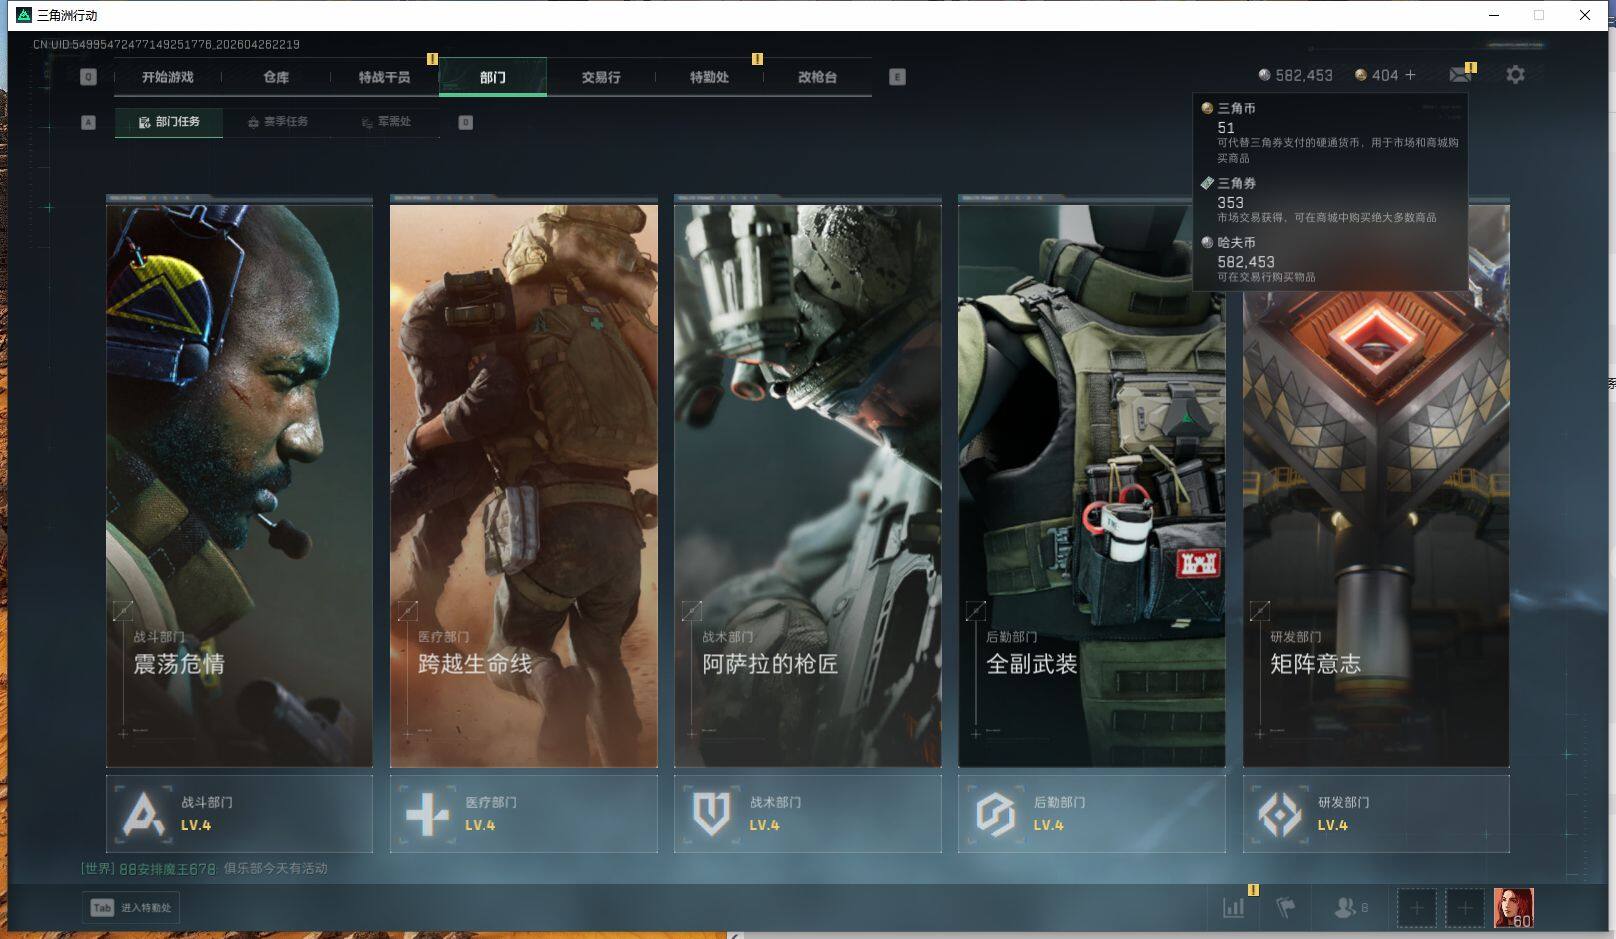Go to the 开始游戏 tab

tap(168, 77)
